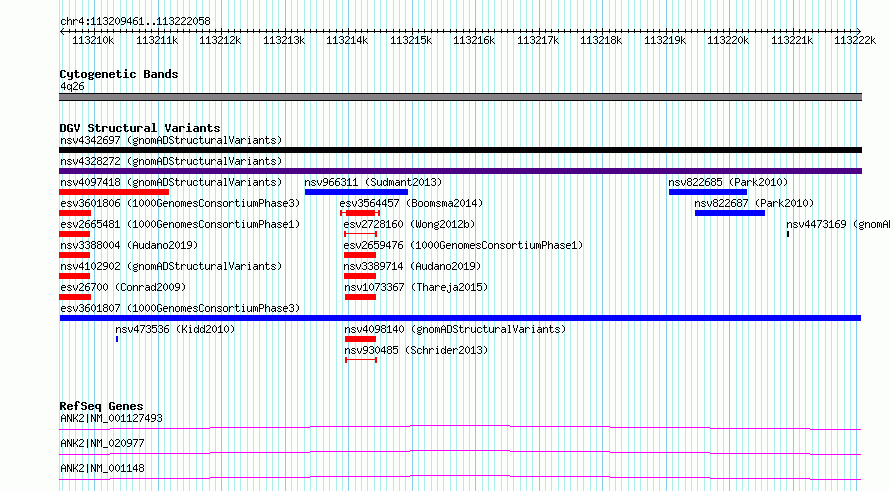Open the nsv4097418 gnomAD variant label
Image resolution: width=890 pixels, height=491 pixels.
click(171, 182)
